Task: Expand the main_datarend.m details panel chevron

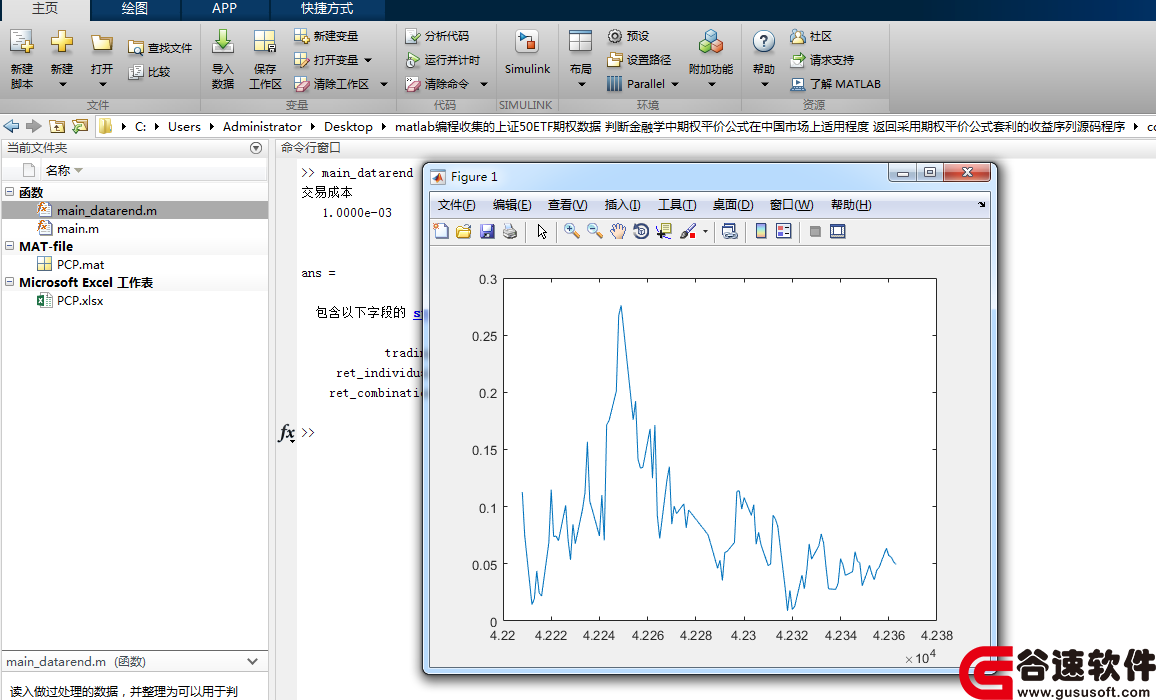Action: [253, 662]
